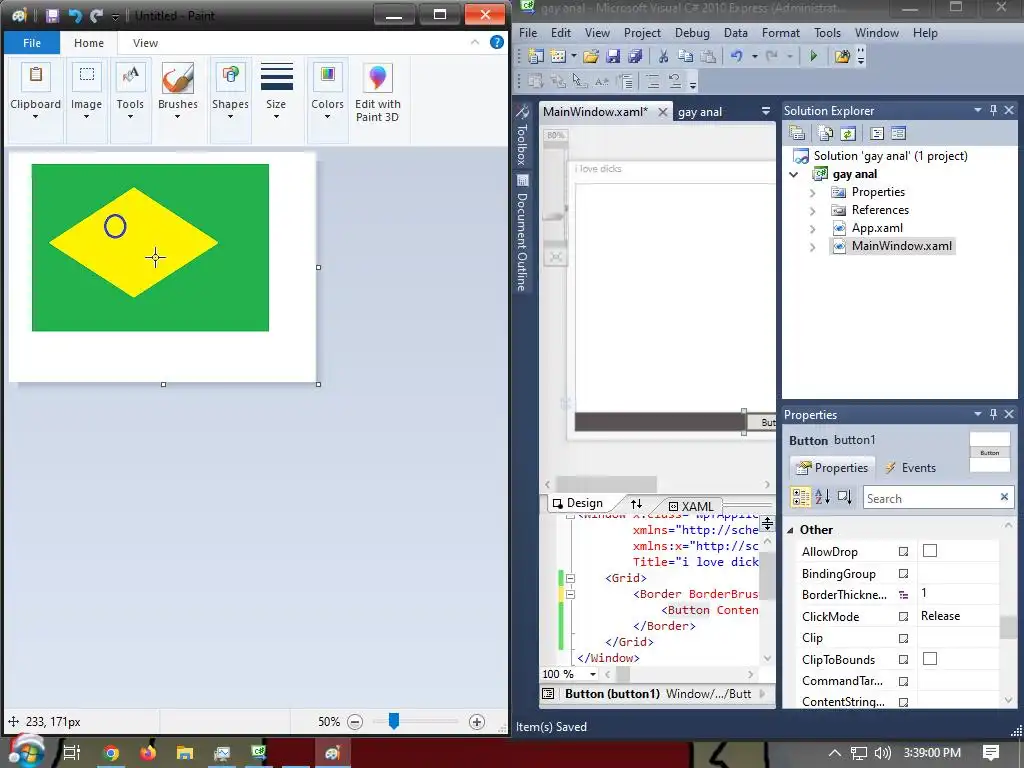Zoom out with Paint's minus button
Image resolution: width=1024 pixels, height=768 pixels.
tap(355, 722)
